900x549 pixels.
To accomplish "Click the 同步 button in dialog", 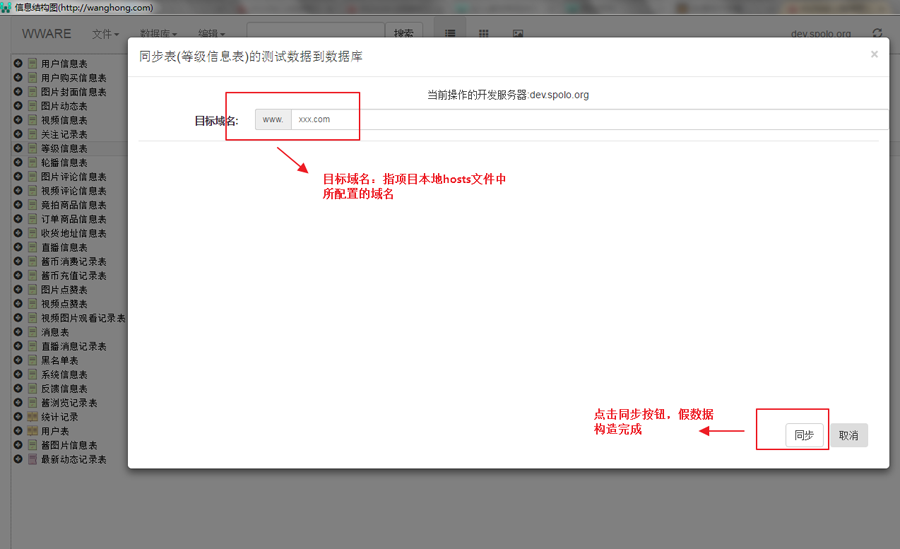I will [804, 435].
